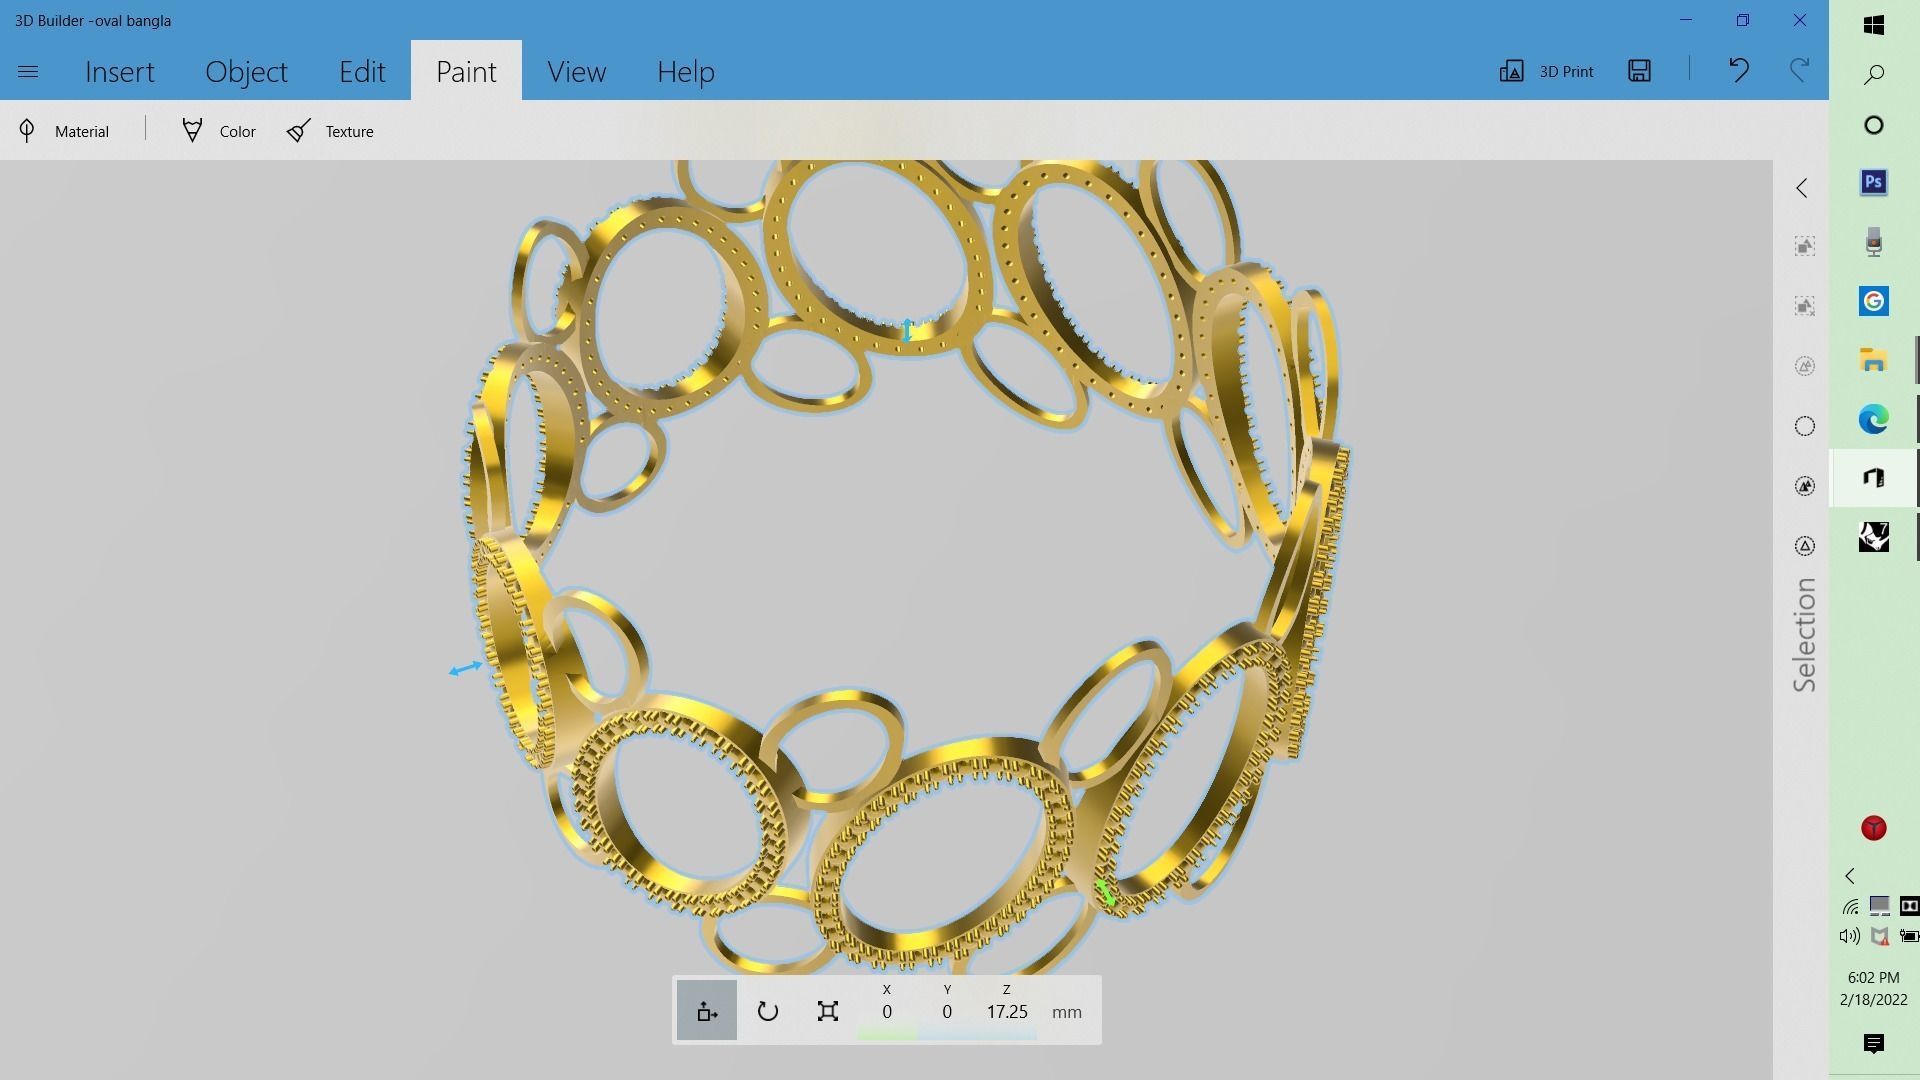
Task: Open the blue G app on taskbar
Action: pyautogui.click(x=1874, y=301)
